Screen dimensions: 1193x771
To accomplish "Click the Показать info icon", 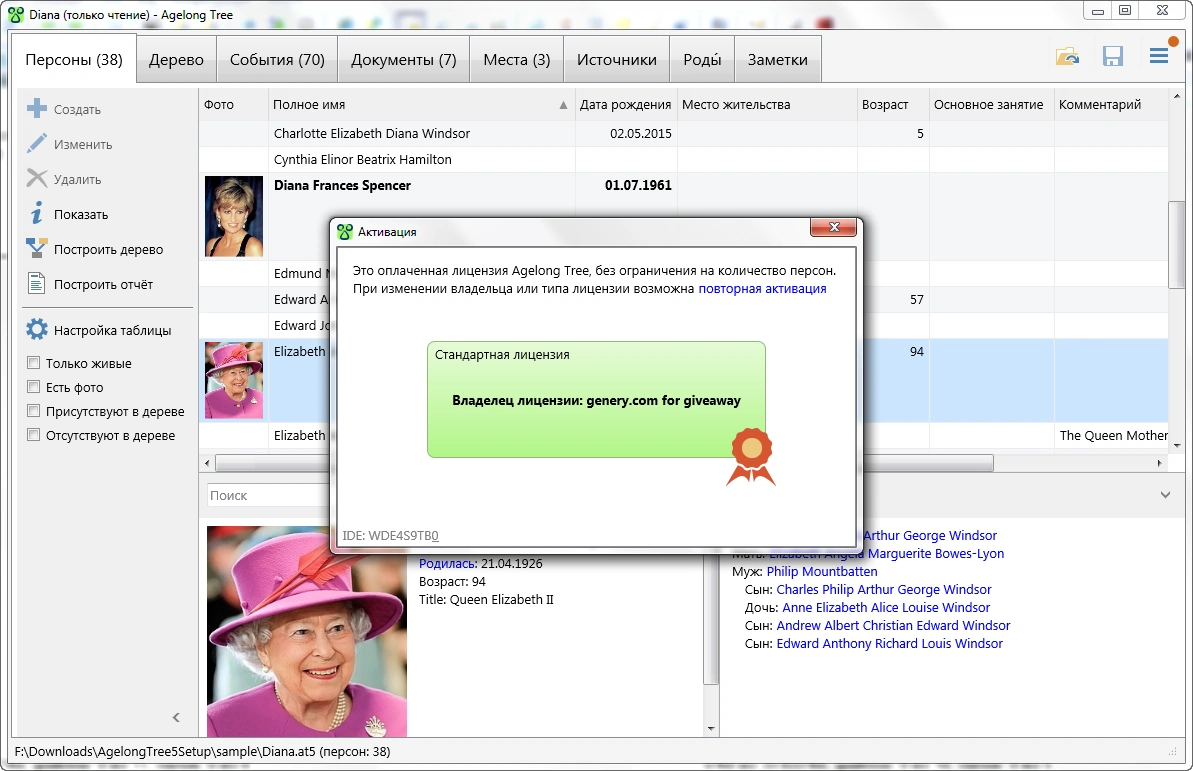I will point(37,214).
